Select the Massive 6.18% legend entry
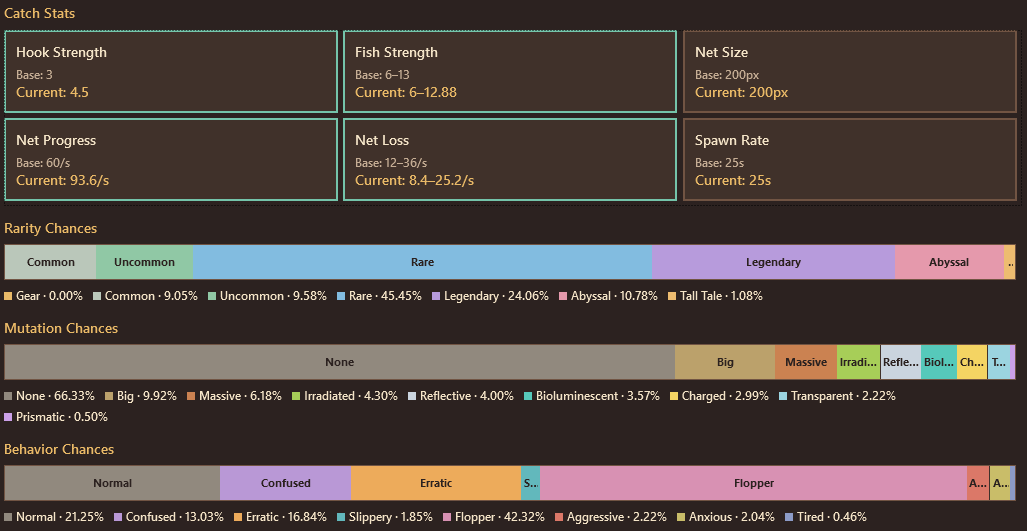The width and height of the screenshot is (1027, 531). [234, 396]
